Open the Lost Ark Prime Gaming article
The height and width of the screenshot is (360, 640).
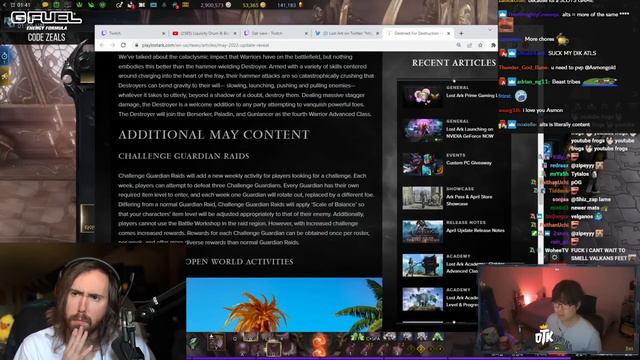tap(471, 96)
